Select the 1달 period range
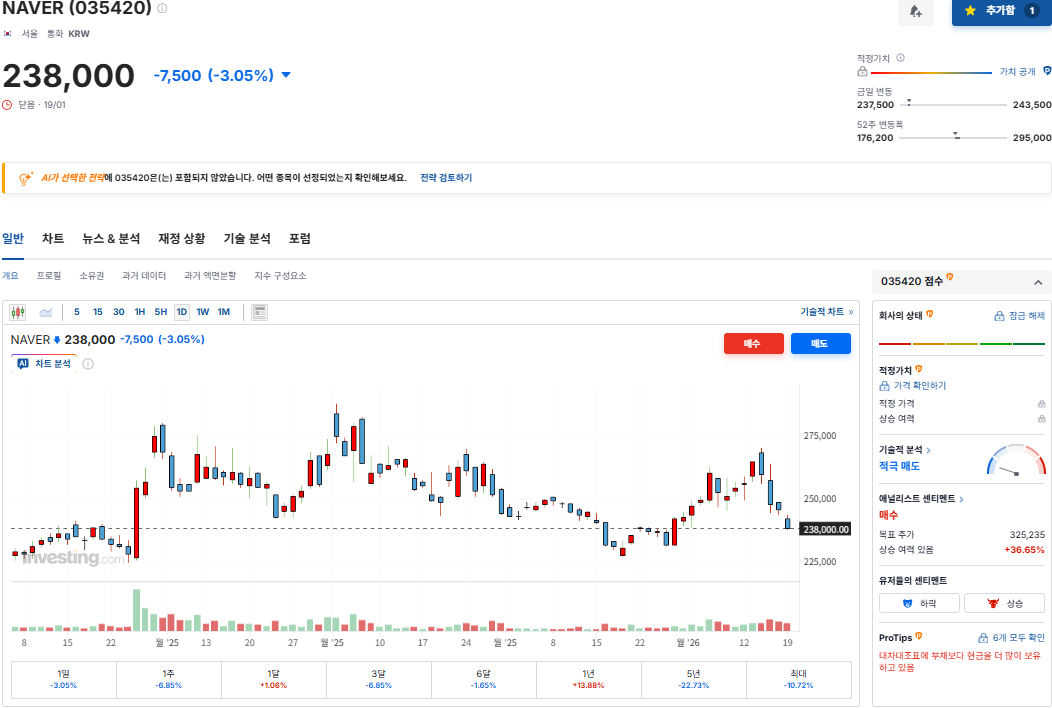The image size is (1052, 708). click(273, 679)
